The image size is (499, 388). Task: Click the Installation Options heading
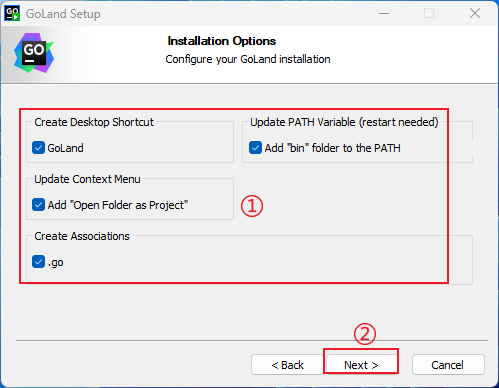pos(222,41)
